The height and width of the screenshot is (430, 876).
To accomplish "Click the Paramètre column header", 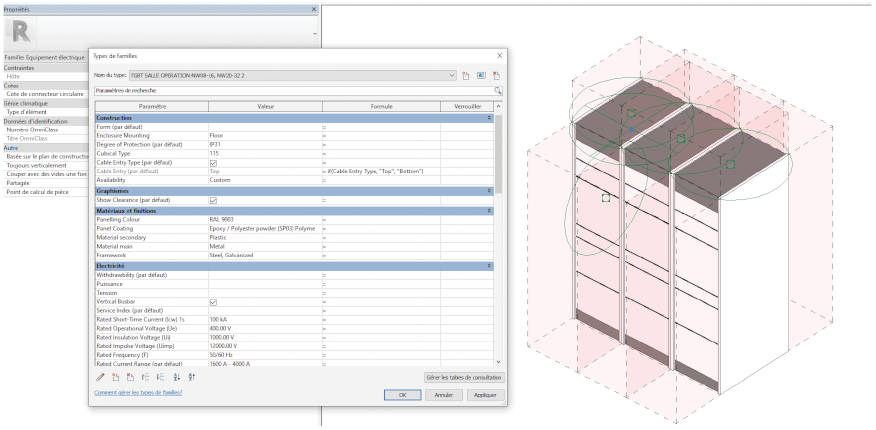I will tap(152, 106).
